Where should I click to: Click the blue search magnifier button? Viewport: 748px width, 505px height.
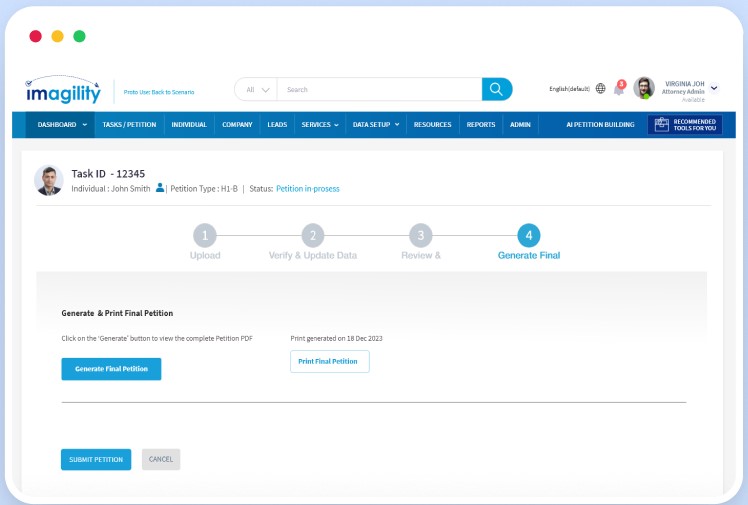pos(497,89)
